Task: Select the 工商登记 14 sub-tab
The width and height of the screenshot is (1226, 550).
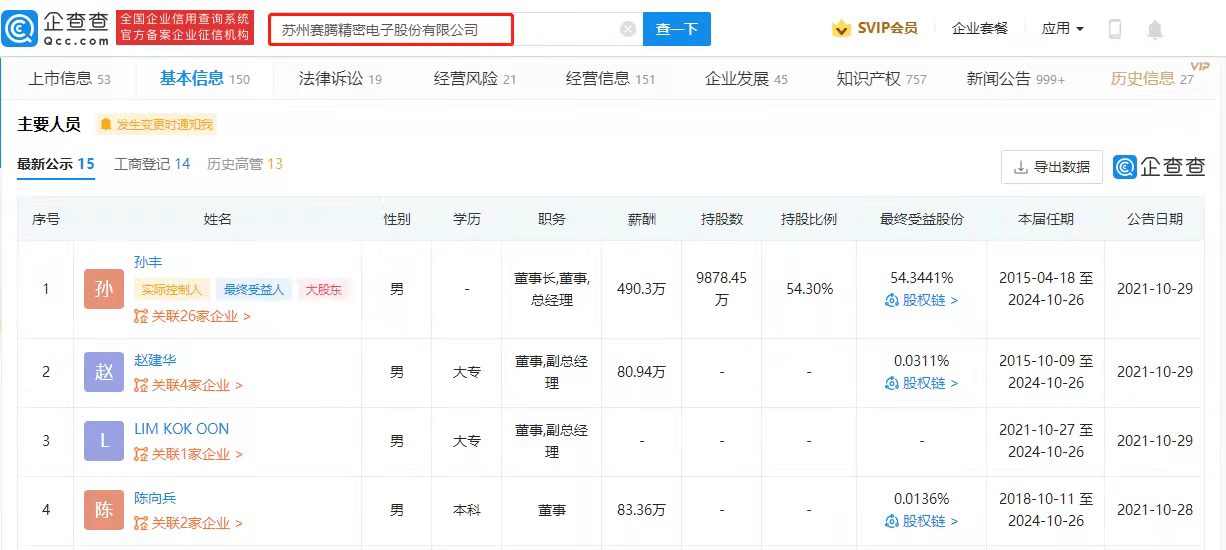Action: pyautogui.click(x=152, y=164)
